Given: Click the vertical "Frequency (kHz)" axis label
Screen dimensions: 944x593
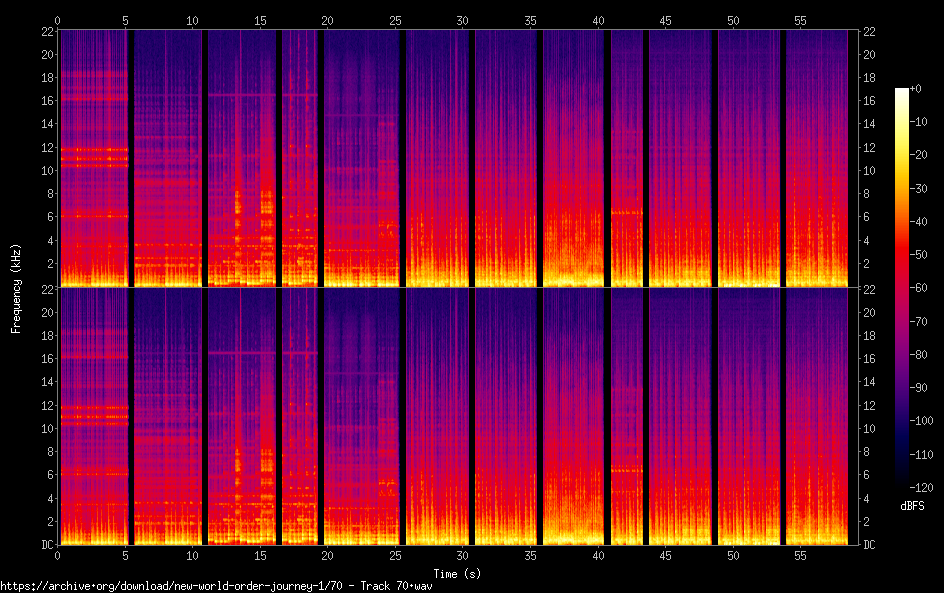Looking at the screenshot, I should coord(16,287).
